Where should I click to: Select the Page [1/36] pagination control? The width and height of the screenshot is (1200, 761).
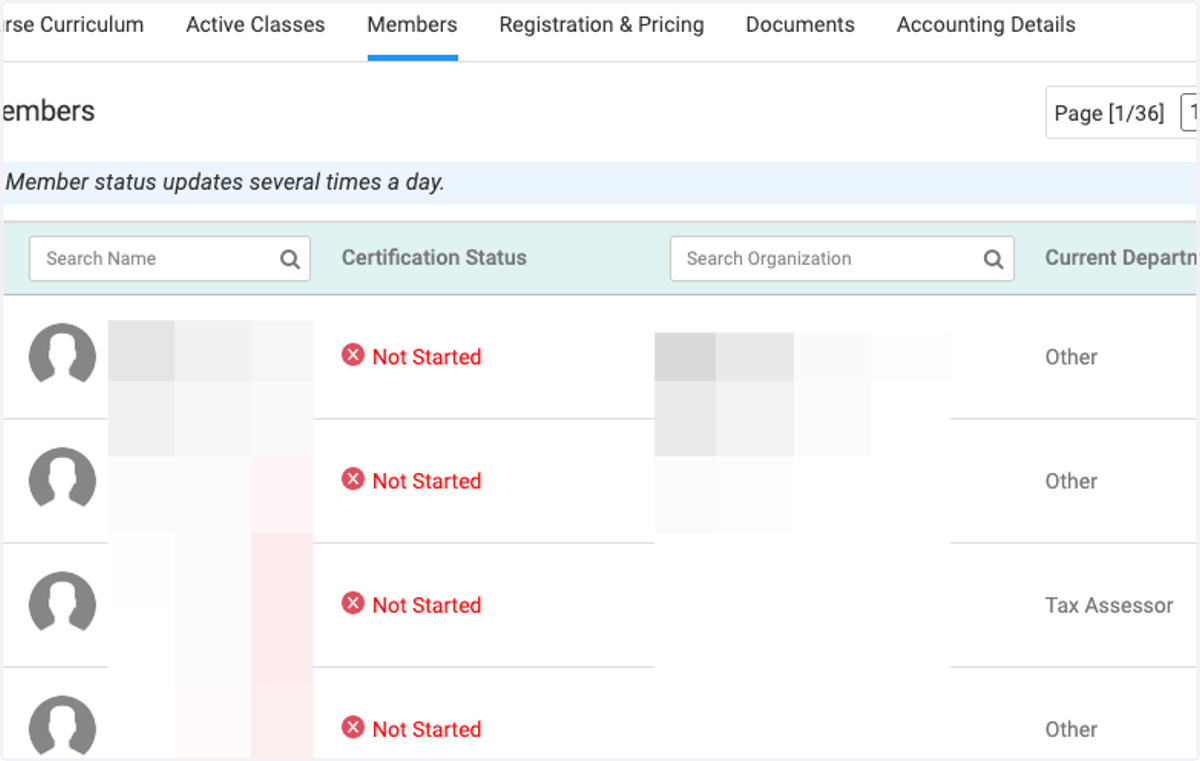(1109, 113)
